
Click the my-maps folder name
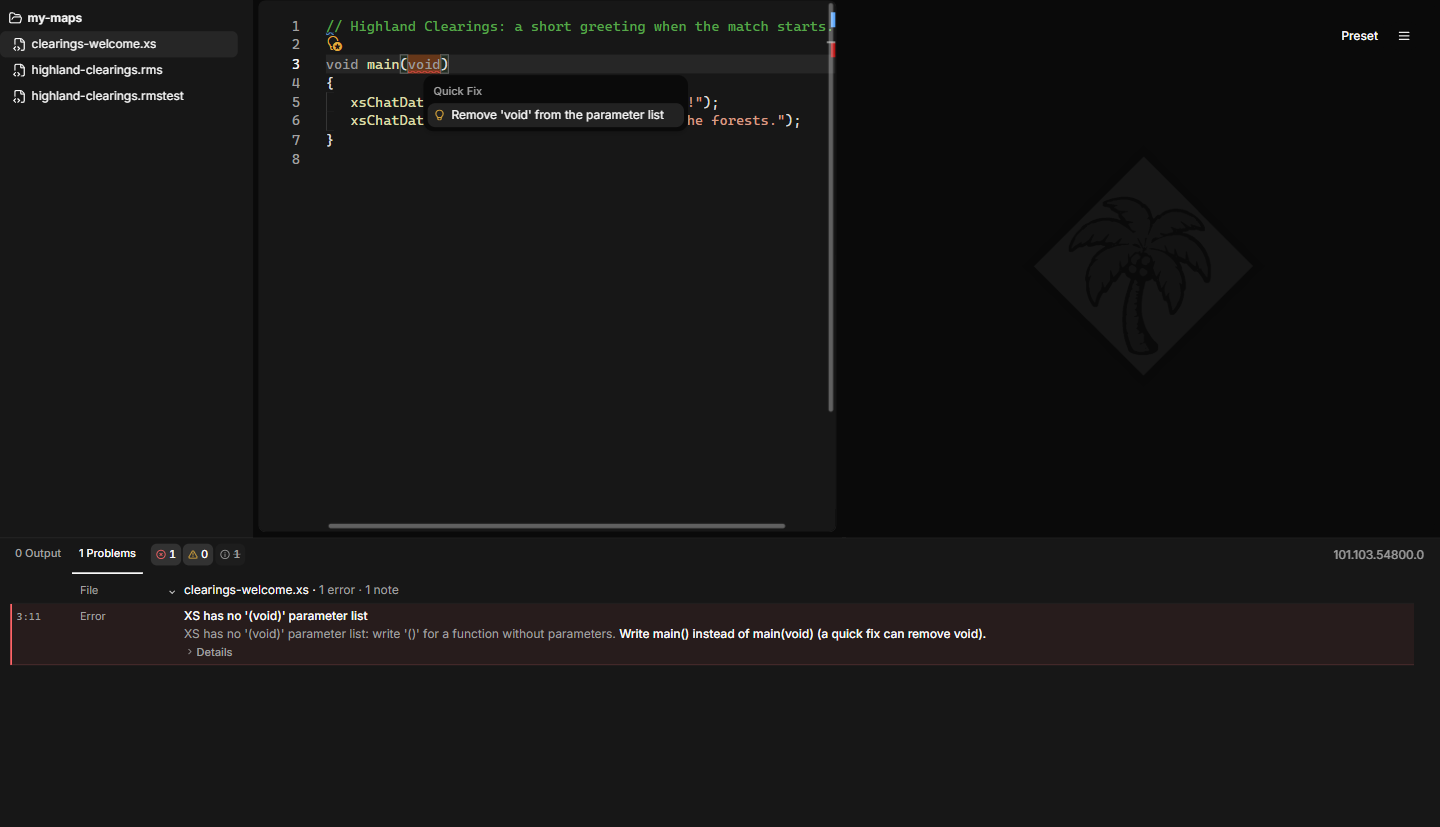pos(55,18)
